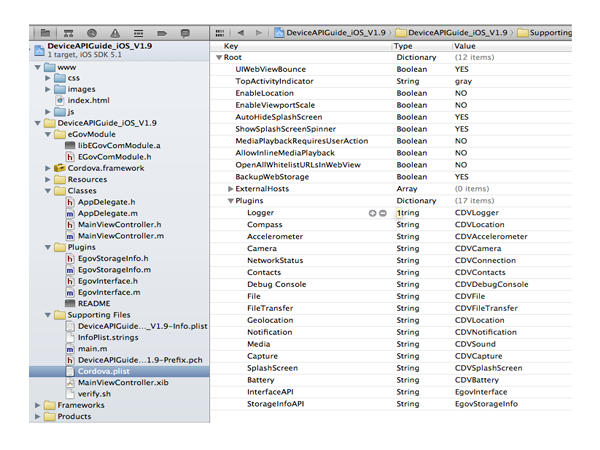Click the minus button on Logger row
This screenshot has width=600, height=450.
[x=383, y=213]
